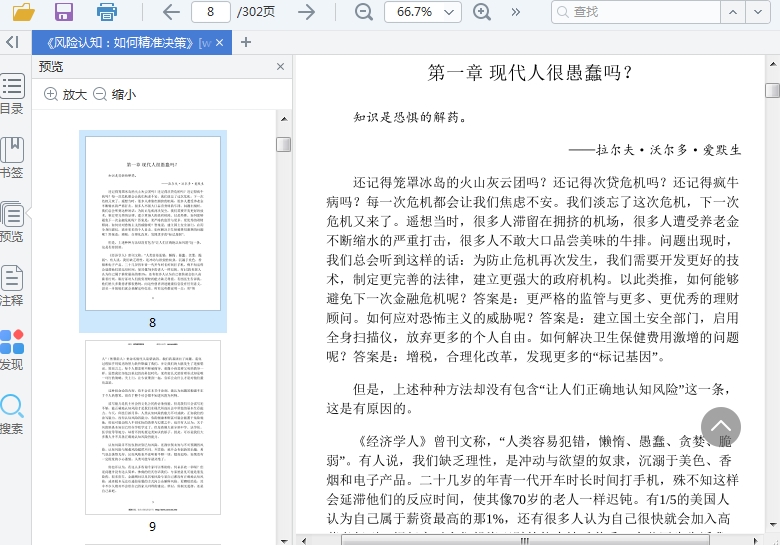Click the horizontal scrollbar thumb
This screenshot has width=780, height=545.
[525, 541]
